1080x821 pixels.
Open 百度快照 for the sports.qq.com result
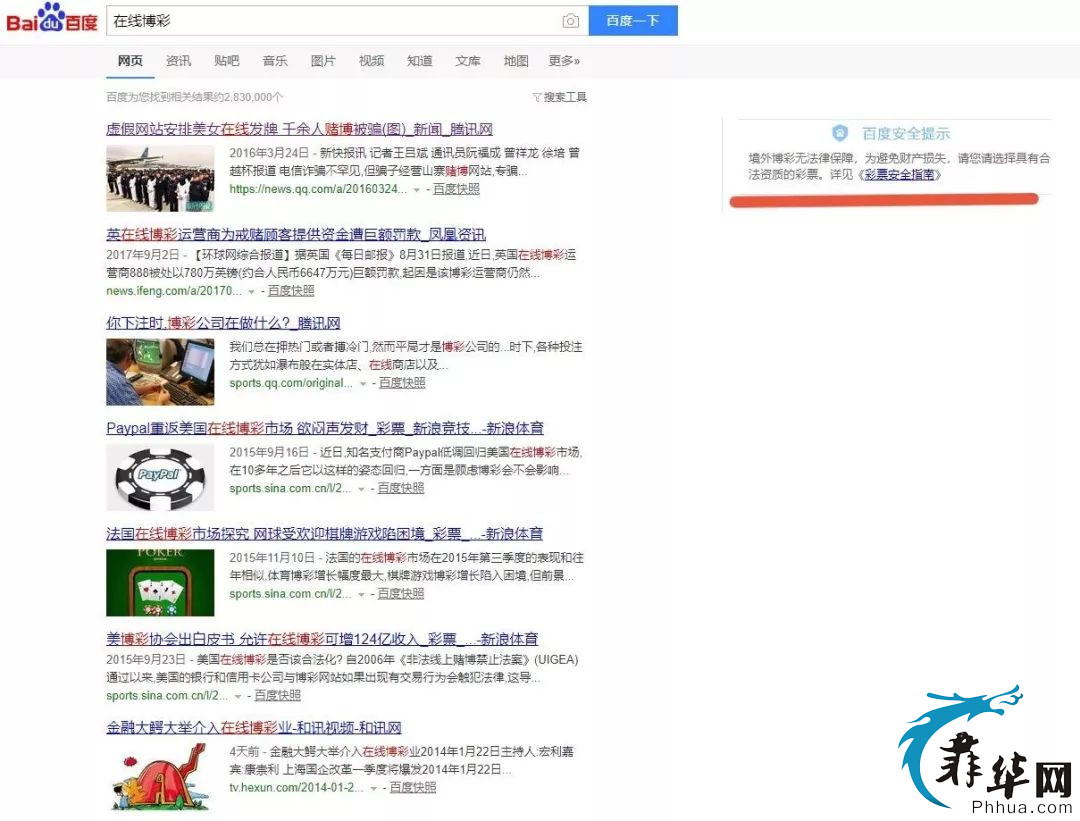click(x=402, y=382)
